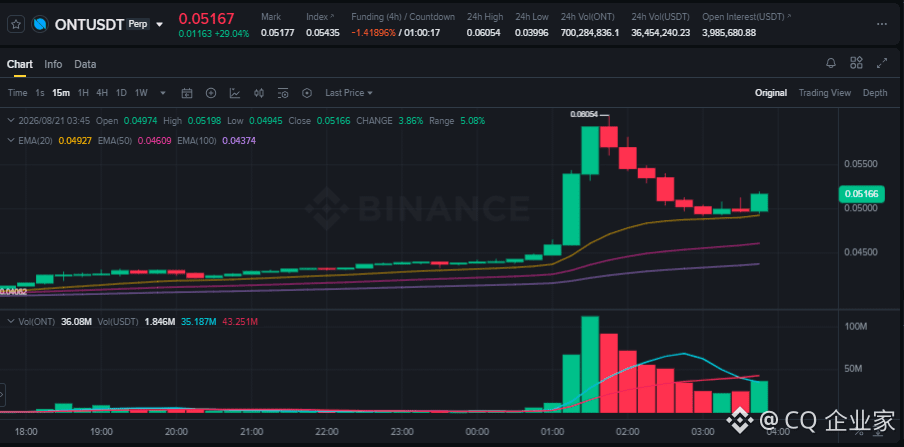Click the Mark price 0.05177
The height and width of the screenshot is (447, 904).
[277, 33]
